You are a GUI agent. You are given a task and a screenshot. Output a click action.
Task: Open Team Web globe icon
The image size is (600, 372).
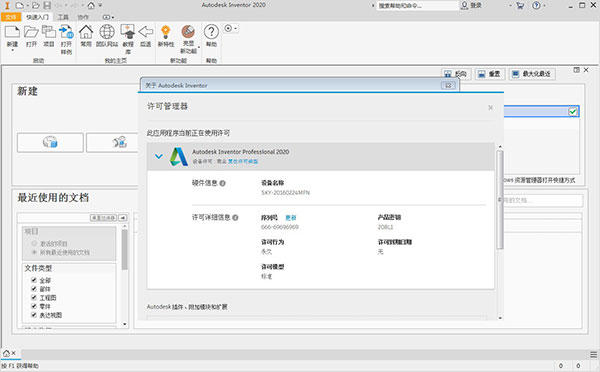click(107, 32)
